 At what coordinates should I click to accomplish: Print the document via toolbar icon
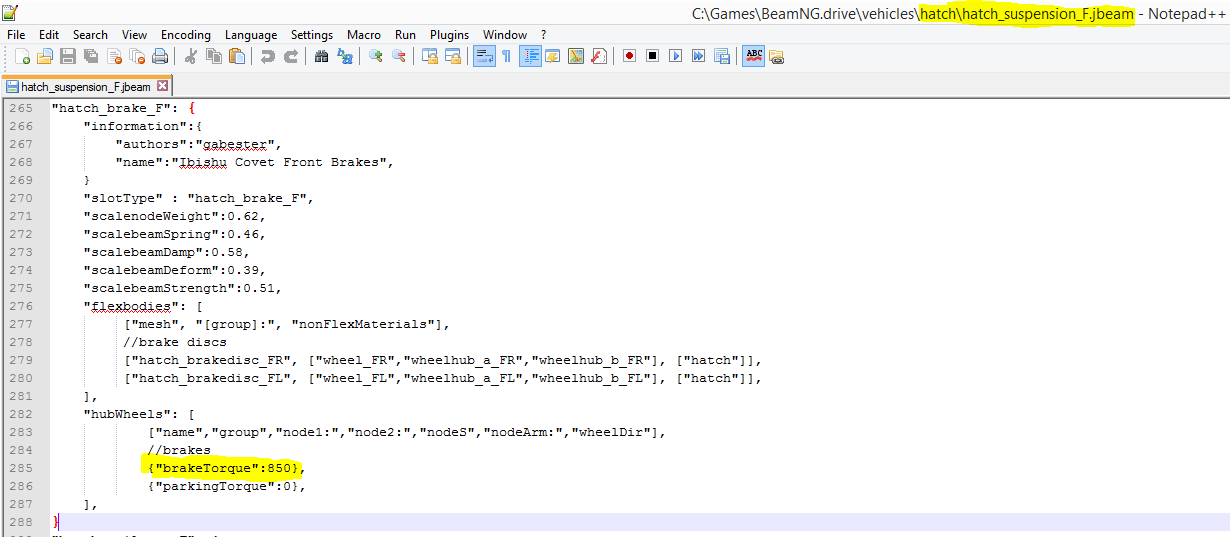pyautogui.click(x=160, y=56)
